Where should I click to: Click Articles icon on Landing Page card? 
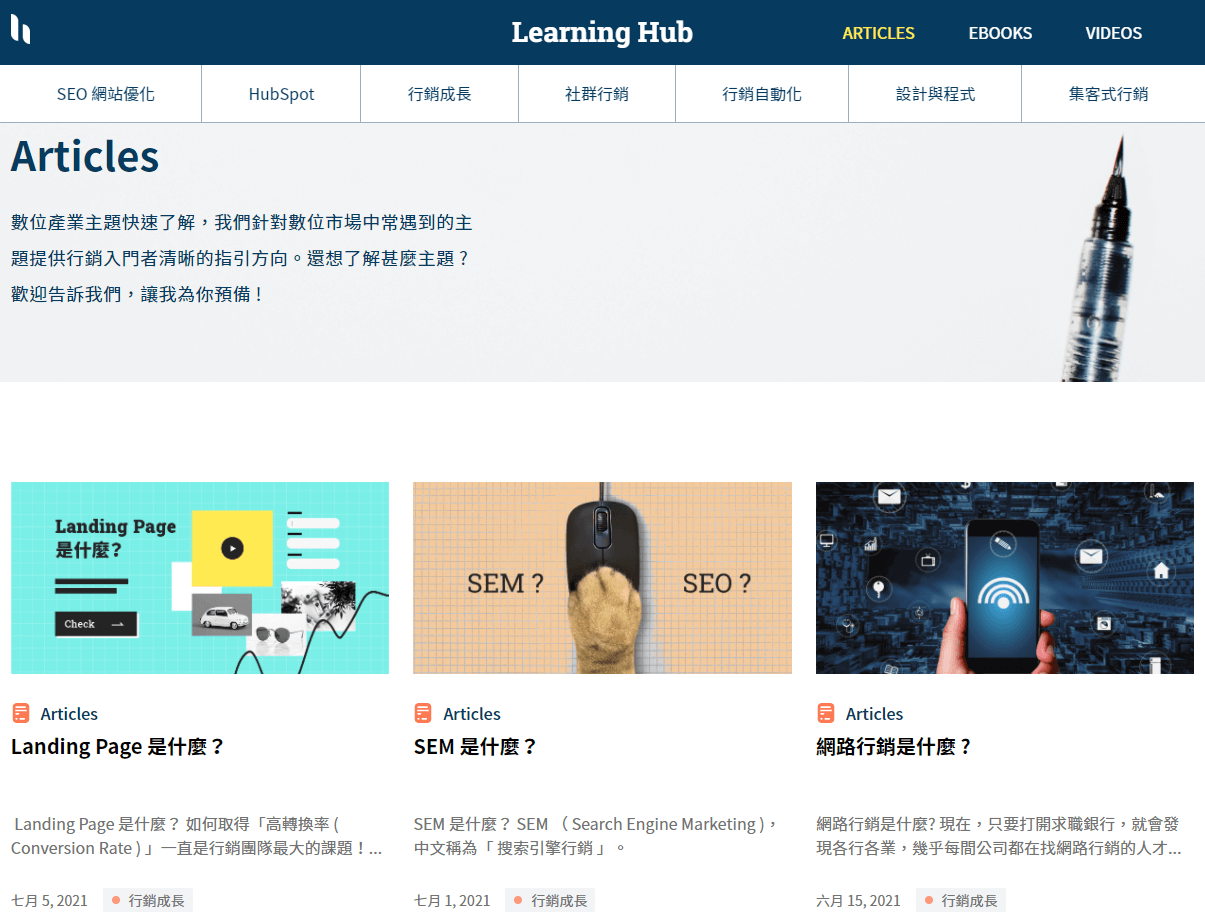20,713
